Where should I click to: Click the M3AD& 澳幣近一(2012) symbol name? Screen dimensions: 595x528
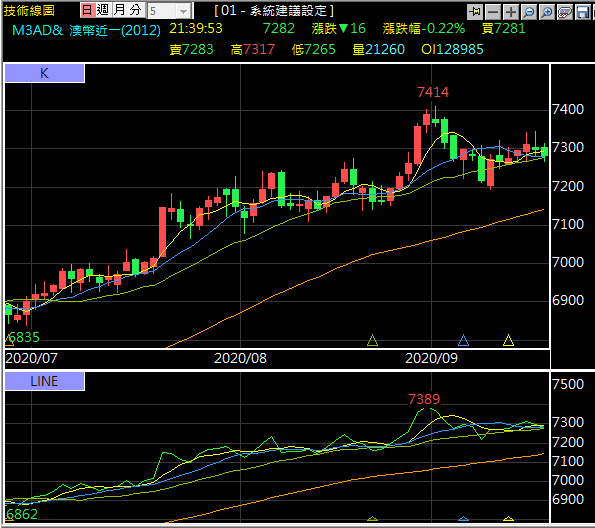point(87,30)
